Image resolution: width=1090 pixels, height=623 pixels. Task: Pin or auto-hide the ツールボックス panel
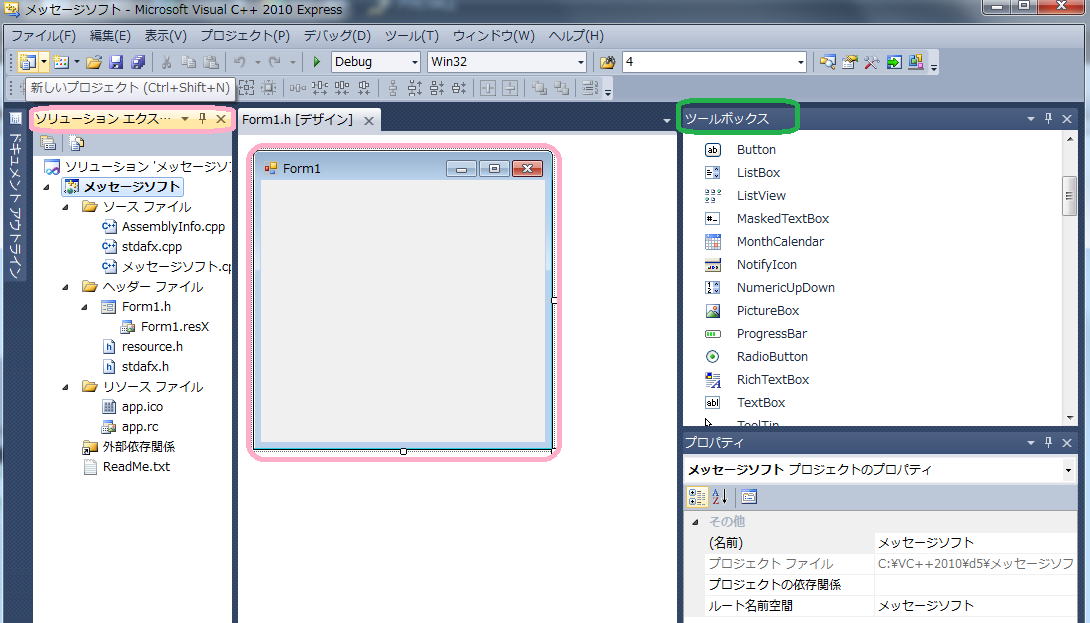tap(1048, 119)
